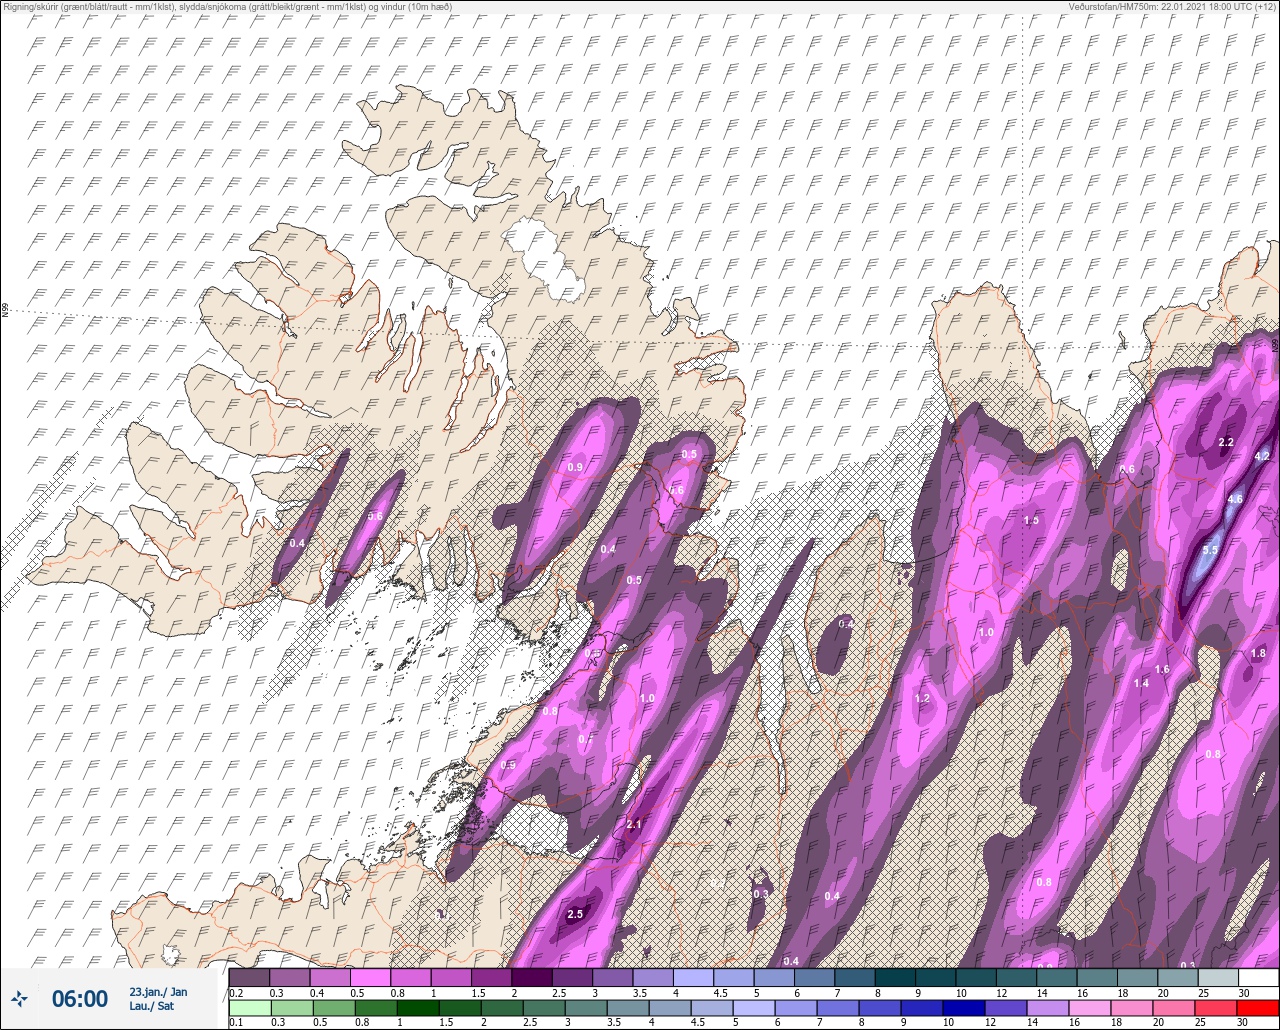Click the 1.8 precipitation value on the map

pos(1258,653)
